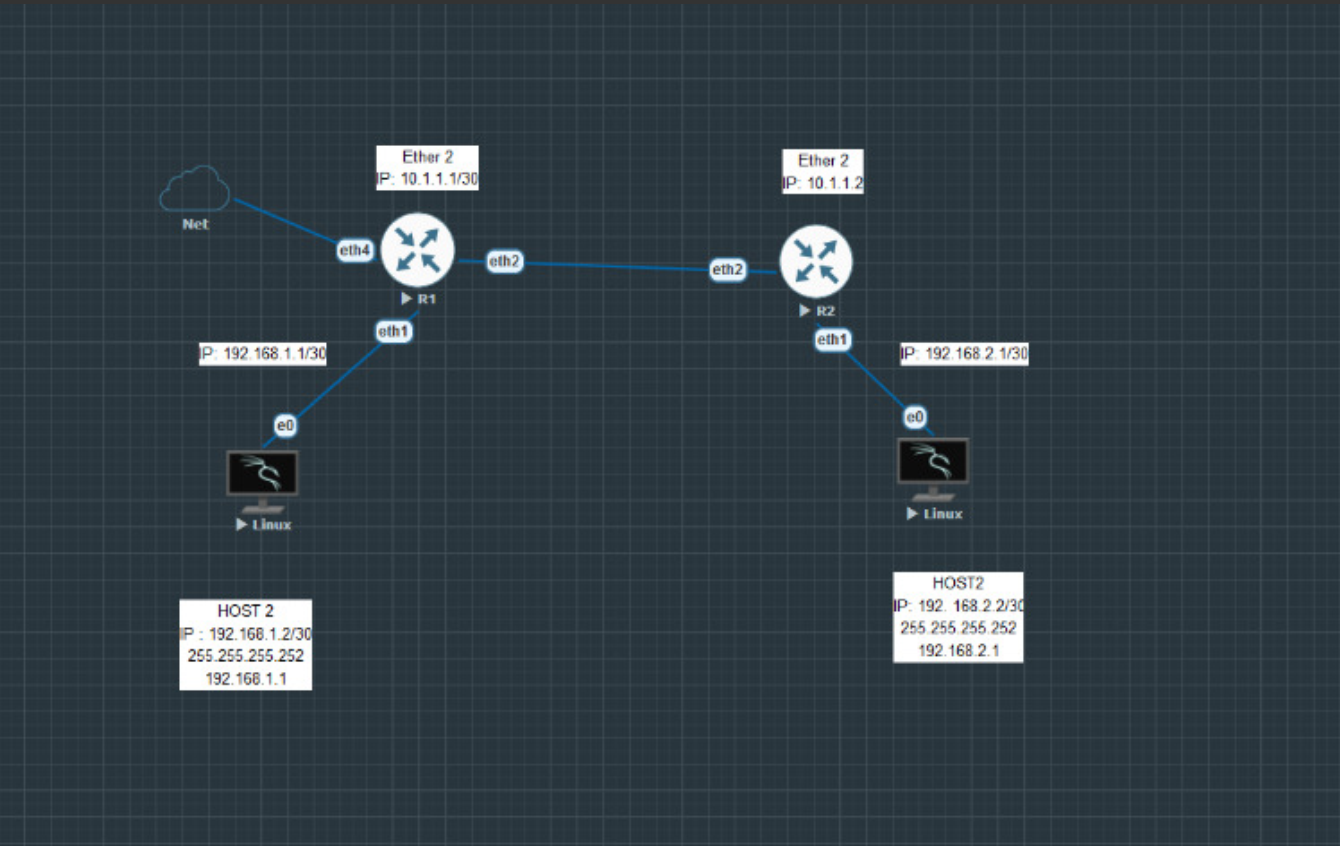Select the HOST2 192.168.2.2/30 info box

click(x=958, y=617)
